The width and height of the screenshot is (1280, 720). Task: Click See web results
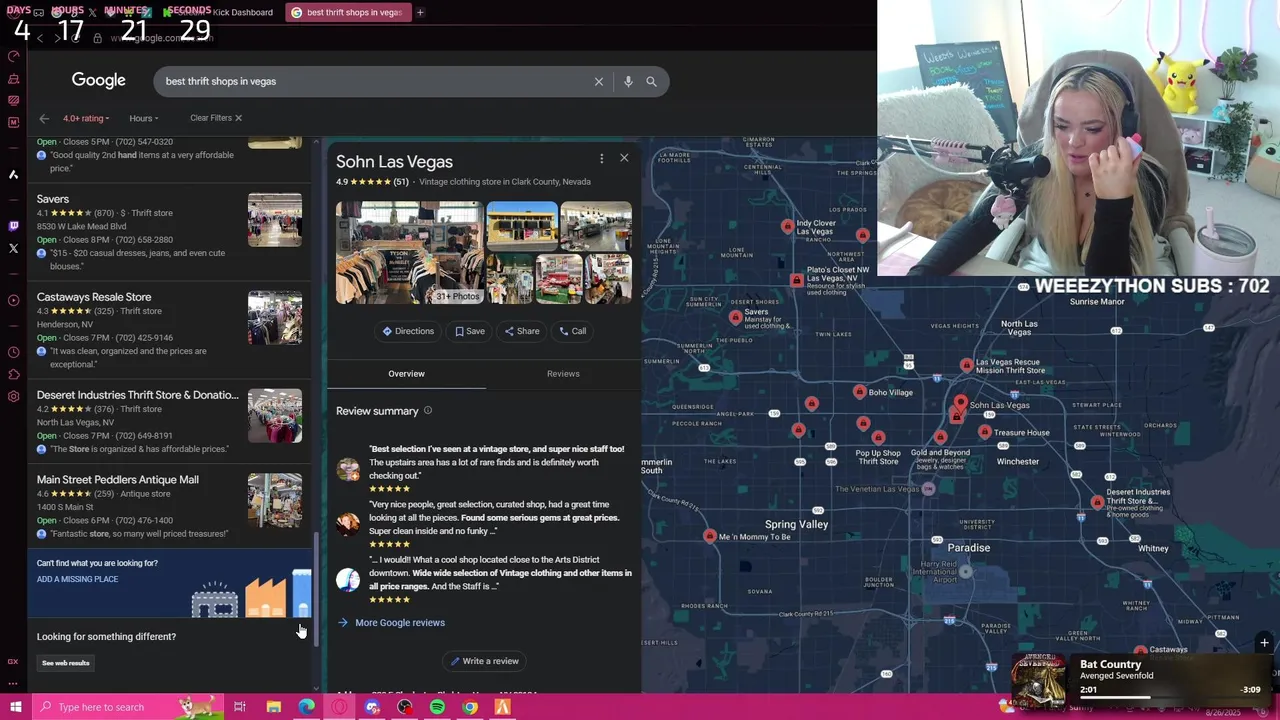pyautogui.click(x=66, y=663)
